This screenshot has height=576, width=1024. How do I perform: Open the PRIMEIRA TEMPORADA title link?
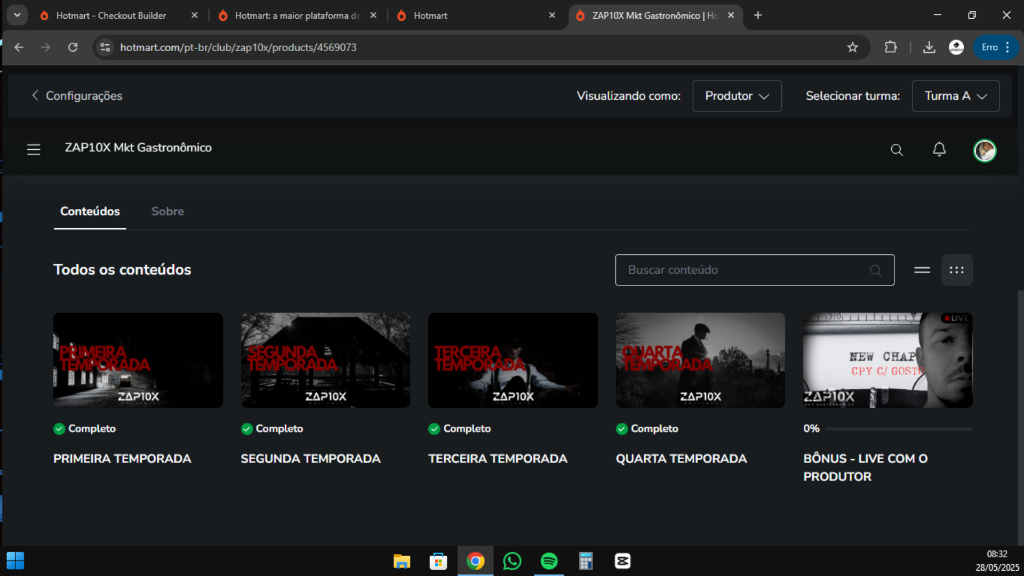pos(122,458)
